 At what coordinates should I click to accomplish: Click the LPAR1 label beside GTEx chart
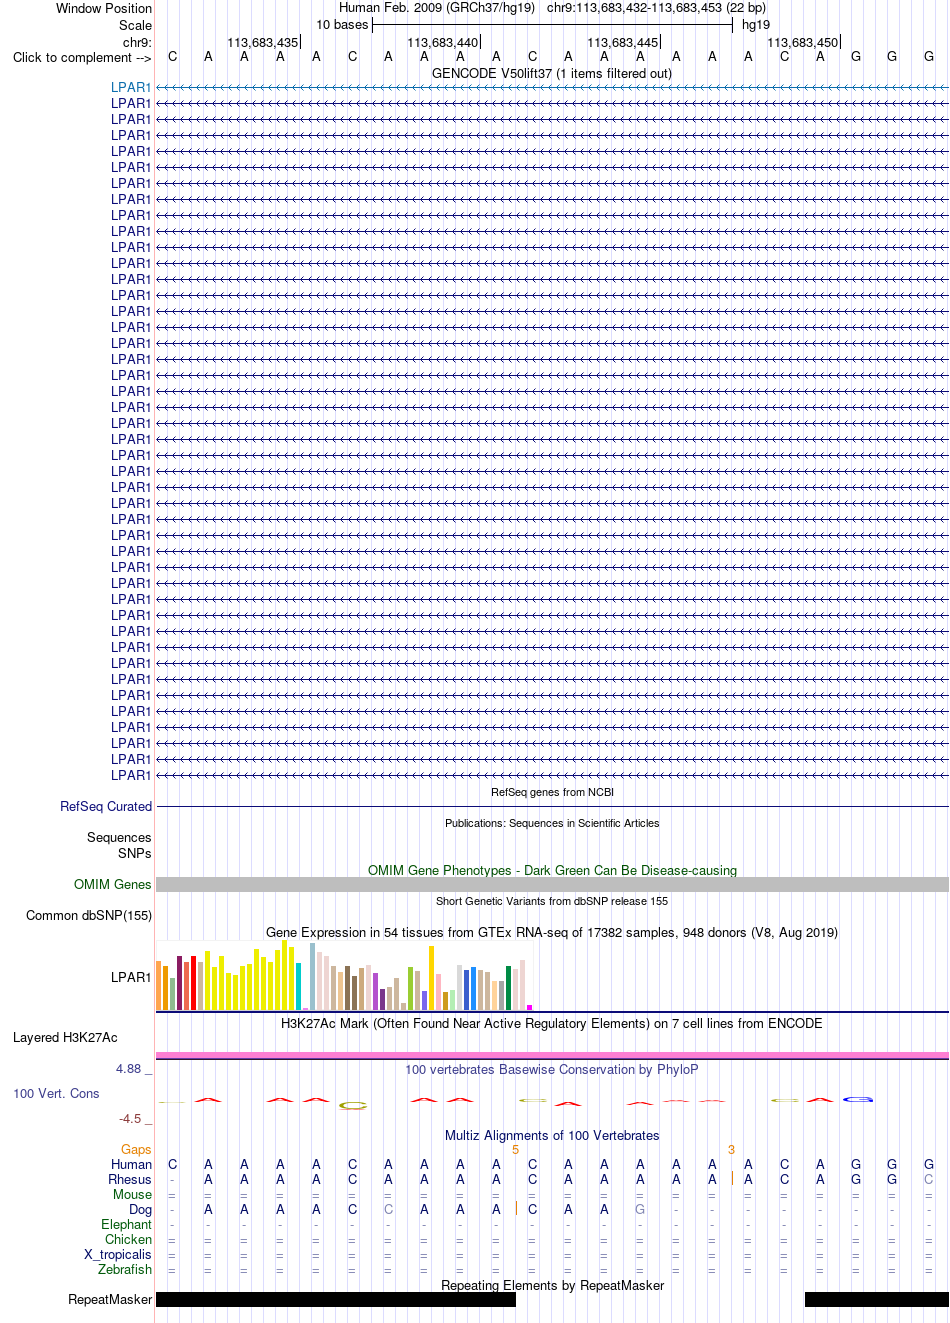131,977
